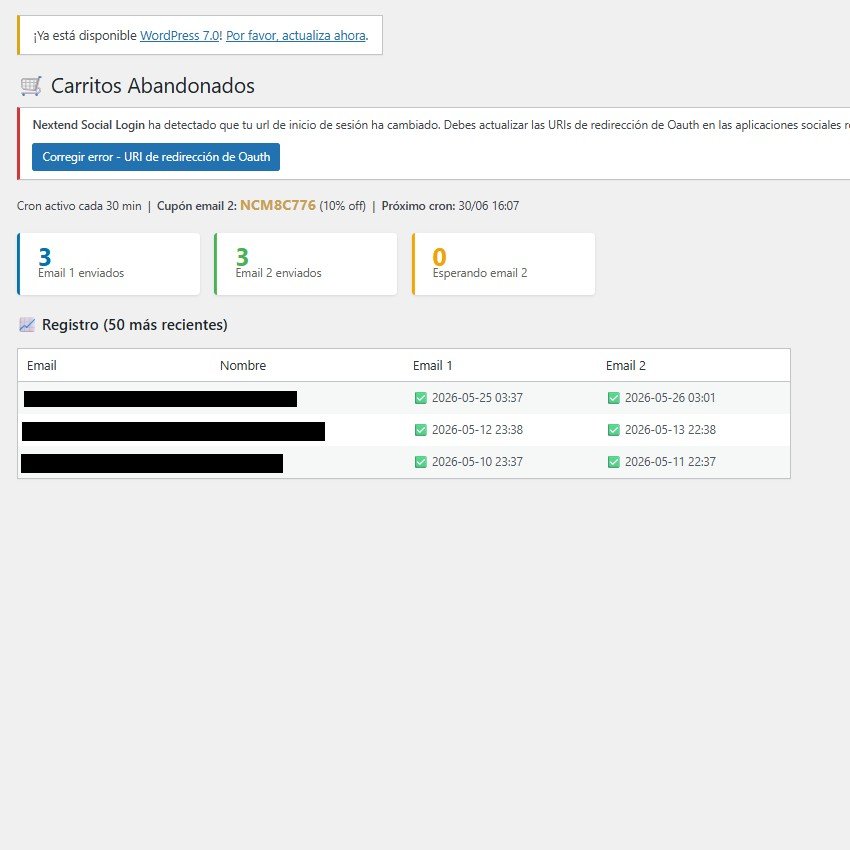The image size is (850, 850).
Task: Click the 'Registro (50 más recientes)' heading
Action: pos(134,325)
